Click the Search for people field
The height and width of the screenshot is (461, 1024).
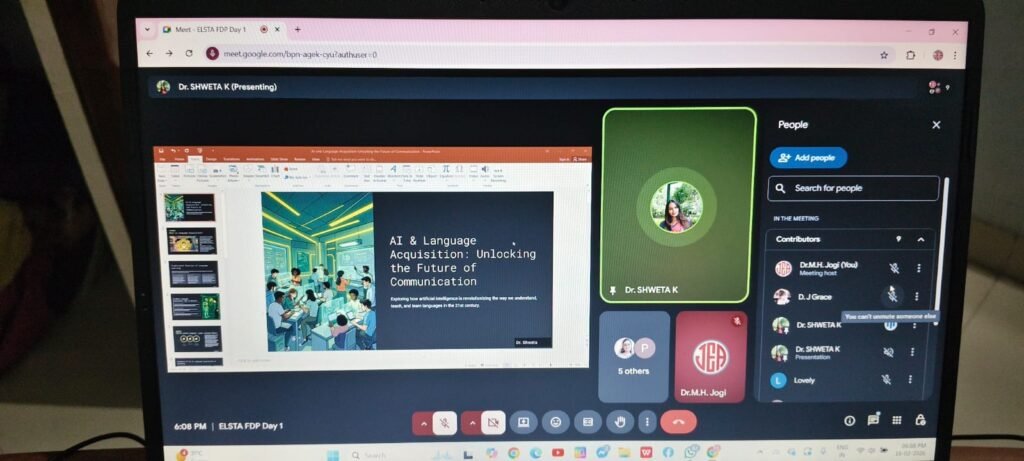click(x=854, y=188)
